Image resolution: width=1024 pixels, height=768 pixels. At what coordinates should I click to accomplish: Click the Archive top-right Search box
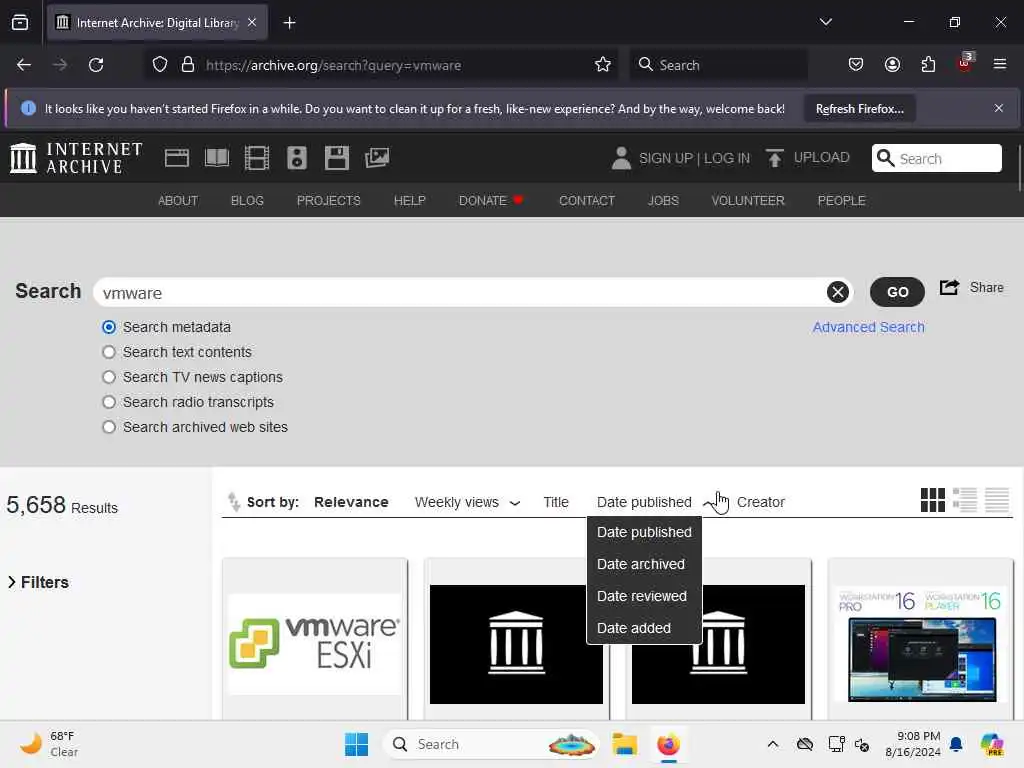click(936, 158)
